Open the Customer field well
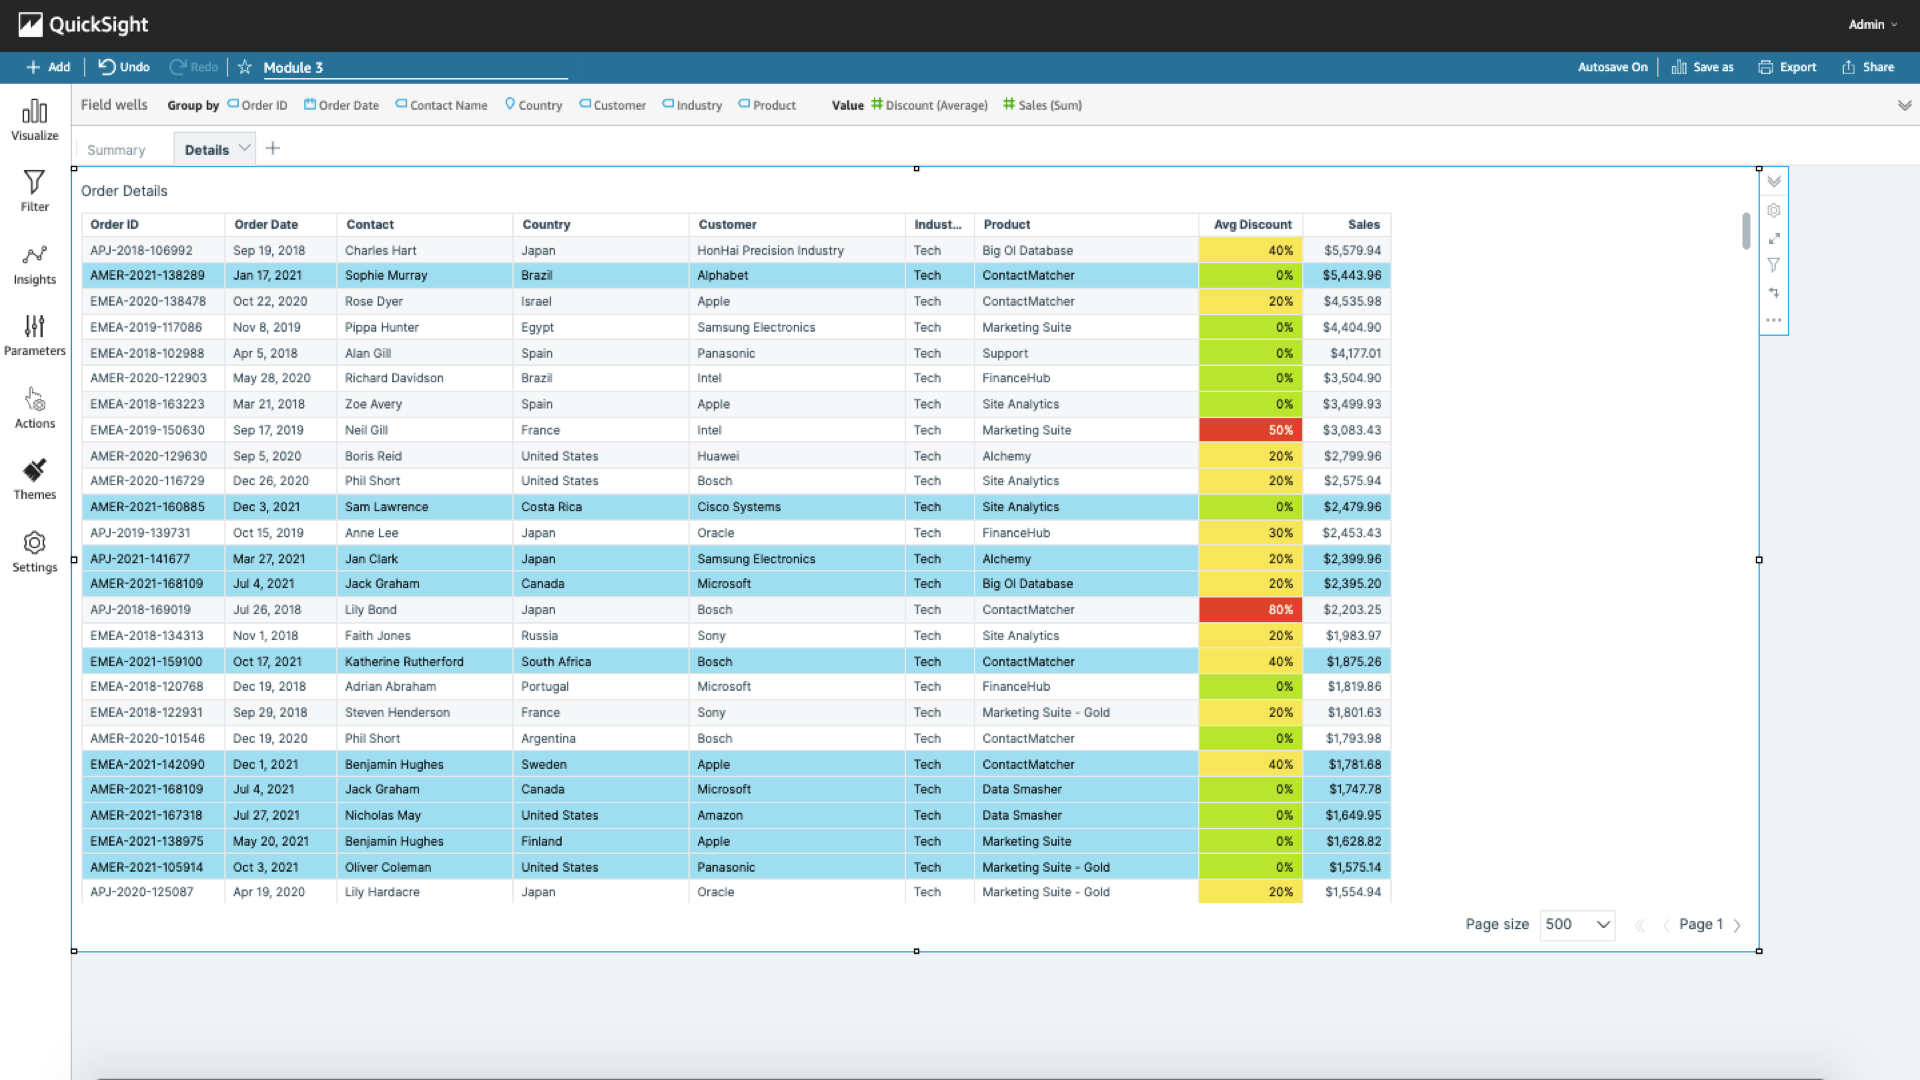Viewport: 1920px width, 1080px height. [x=613, y=105]
